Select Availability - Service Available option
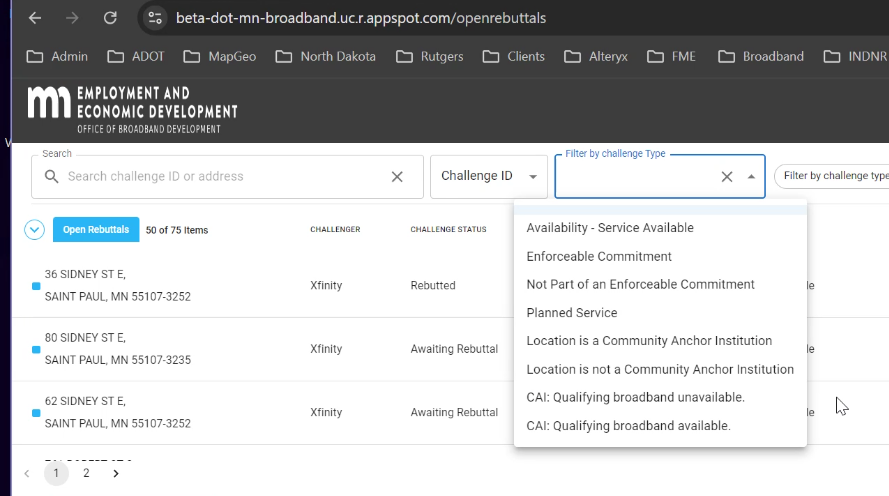This screenshot has height=496, width=889. point(609,228)
